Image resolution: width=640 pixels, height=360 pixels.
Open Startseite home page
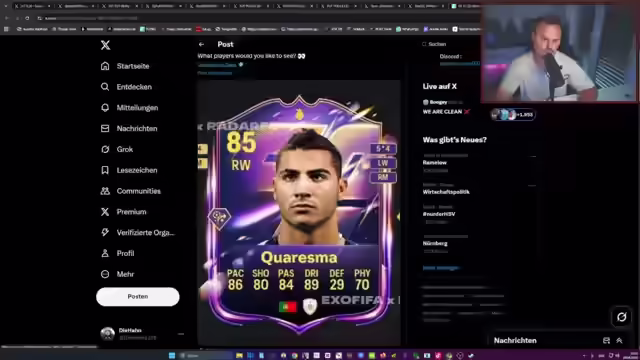[x=125, y=66]
